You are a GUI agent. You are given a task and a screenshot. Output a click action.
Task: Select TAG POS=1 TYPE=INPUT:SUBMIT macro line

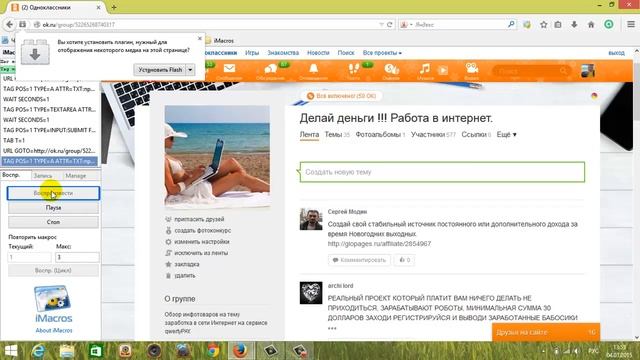coord(50,130)
